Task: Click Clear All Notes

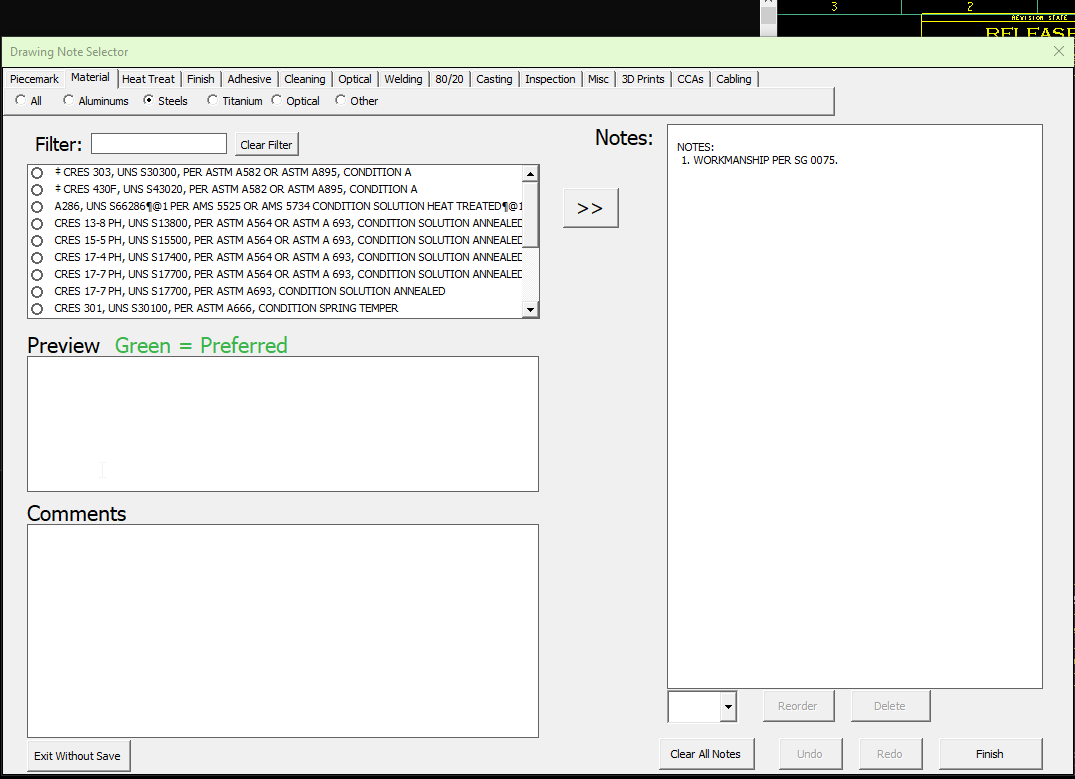Action: tap(706, 753)
